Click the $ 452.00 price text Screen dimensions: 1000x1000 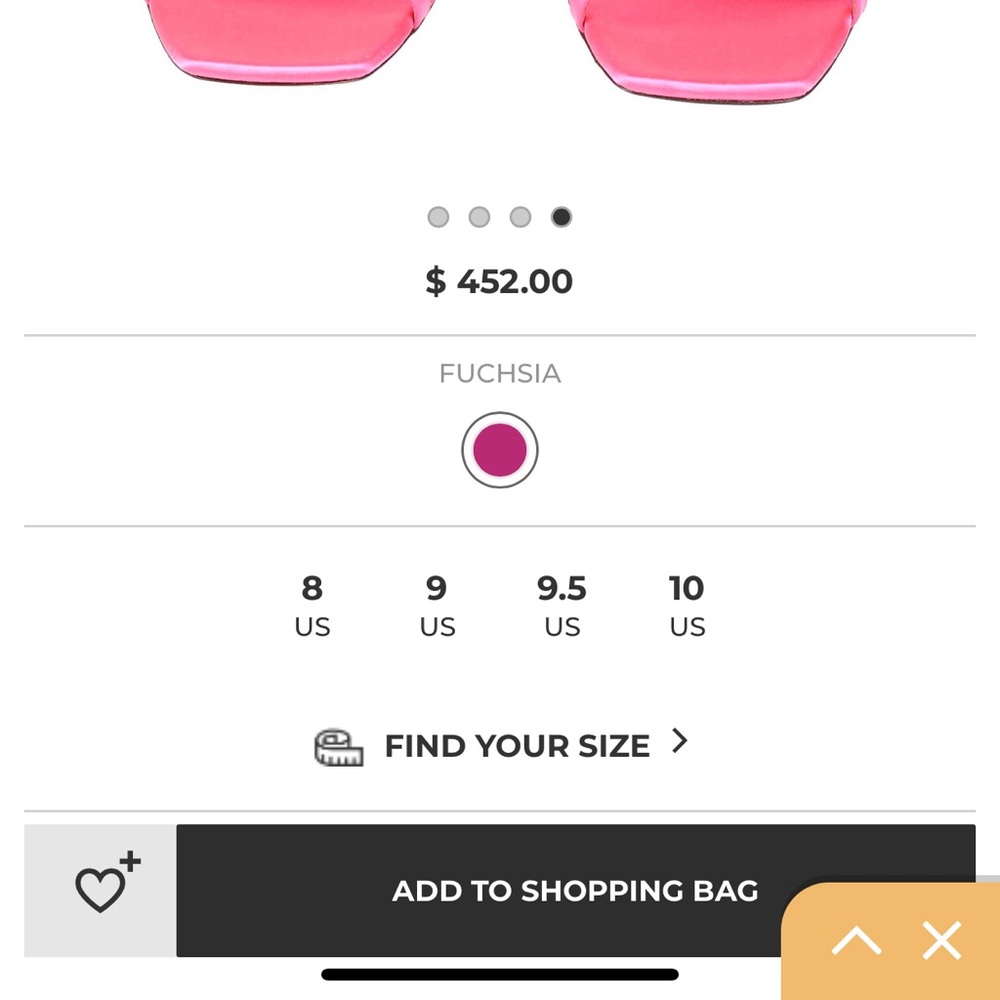tap(499, 282)
